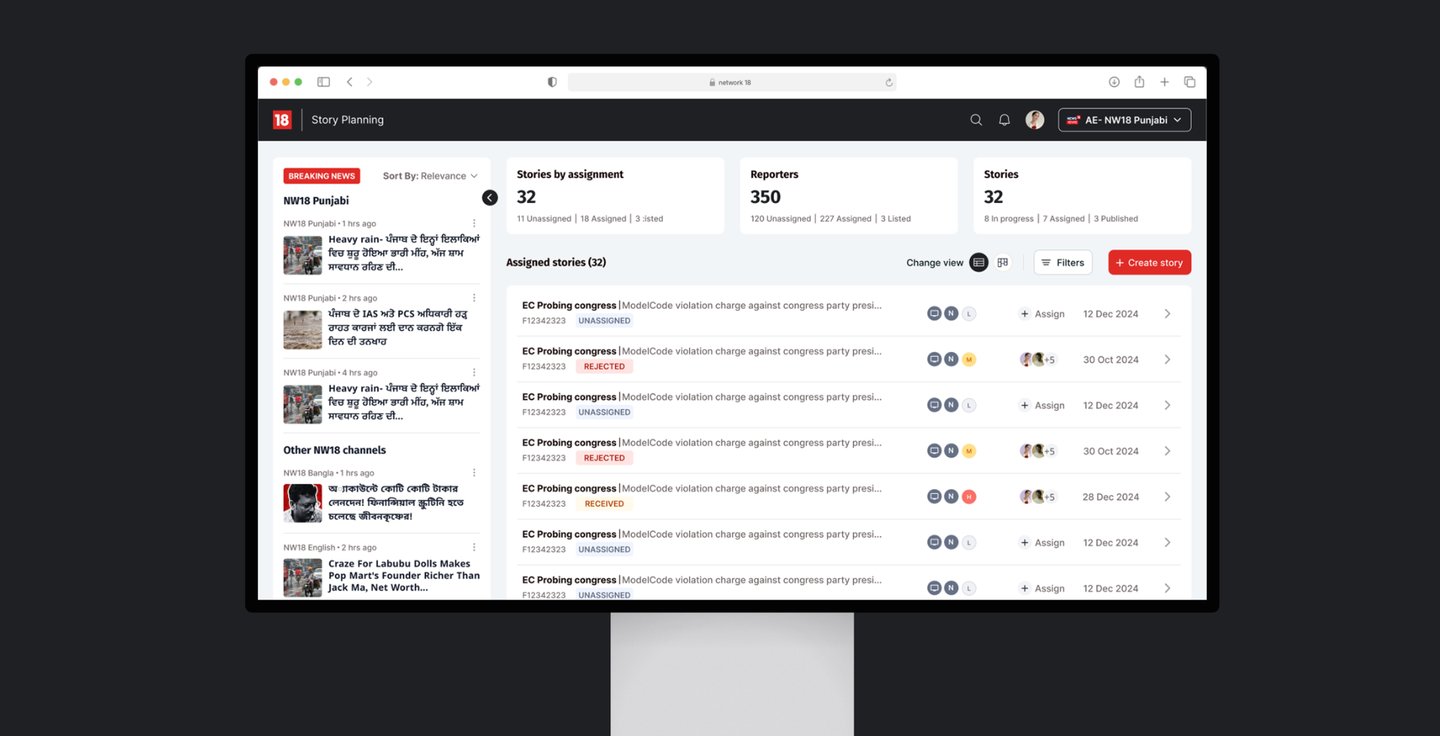Viewport: 1440px width, 736px height.
Task: Click '3 Listed' in Reporters card
Action: point(896,219)
